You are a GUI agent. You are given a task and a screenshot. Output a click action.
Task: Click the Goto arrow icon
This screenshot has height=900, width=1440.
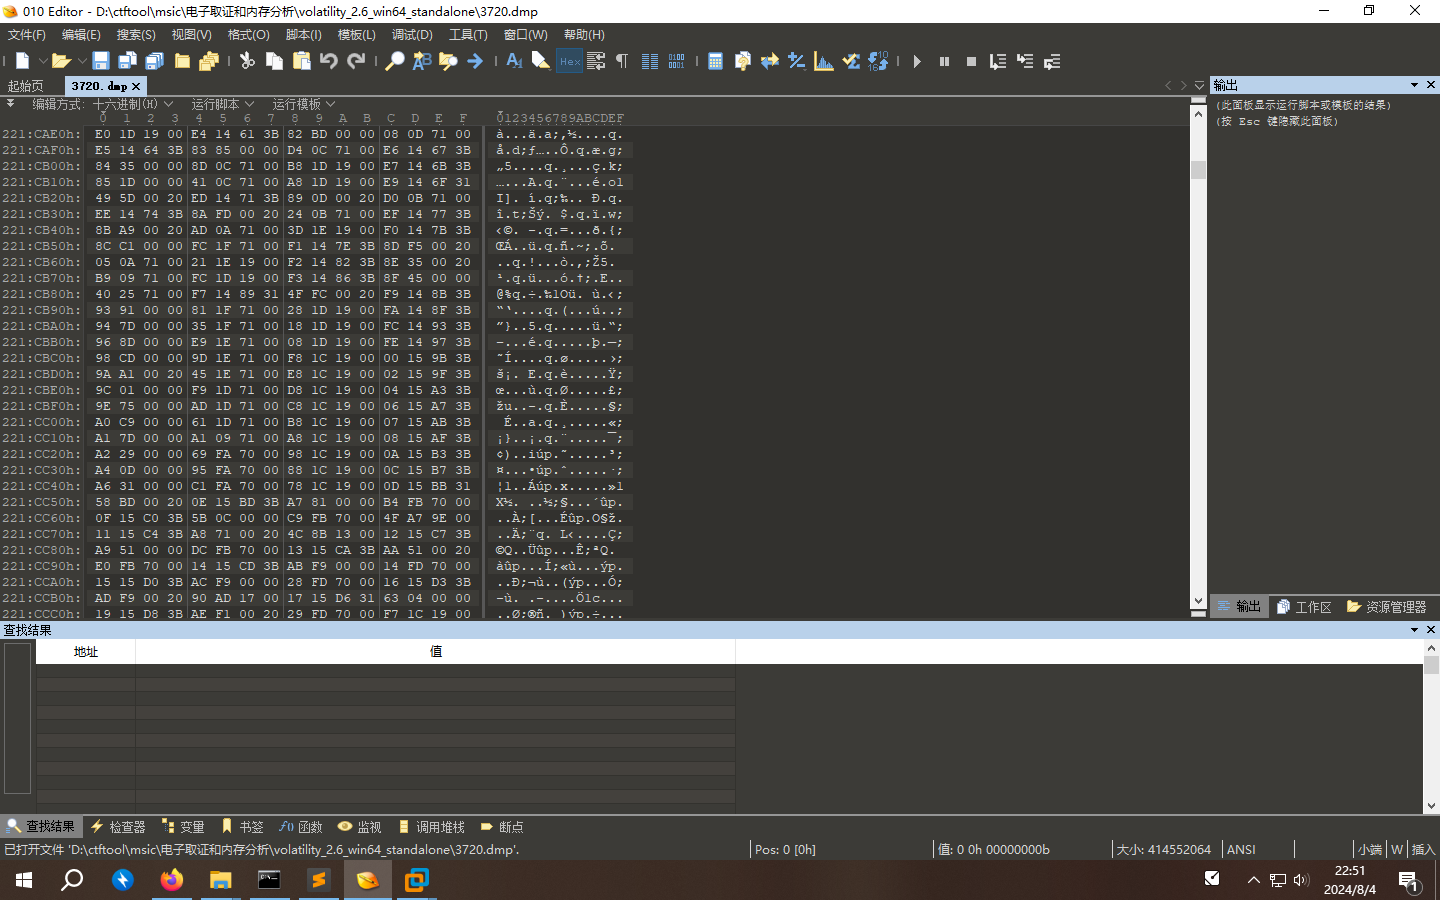click(475, 61)
